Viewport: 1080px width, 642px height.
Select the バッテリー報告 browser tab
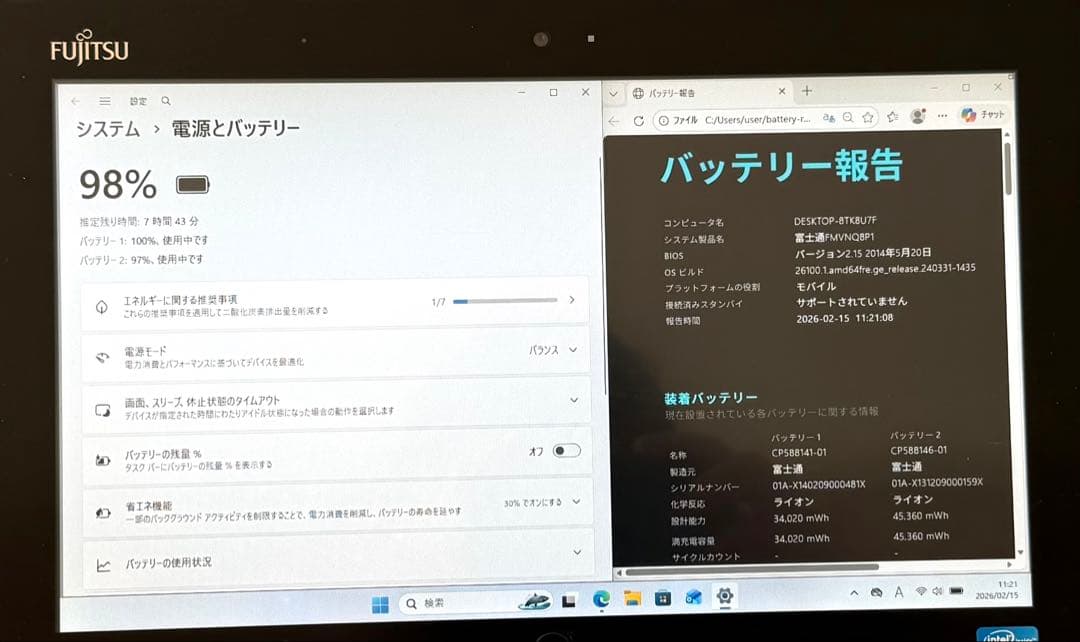coord(709,92)
